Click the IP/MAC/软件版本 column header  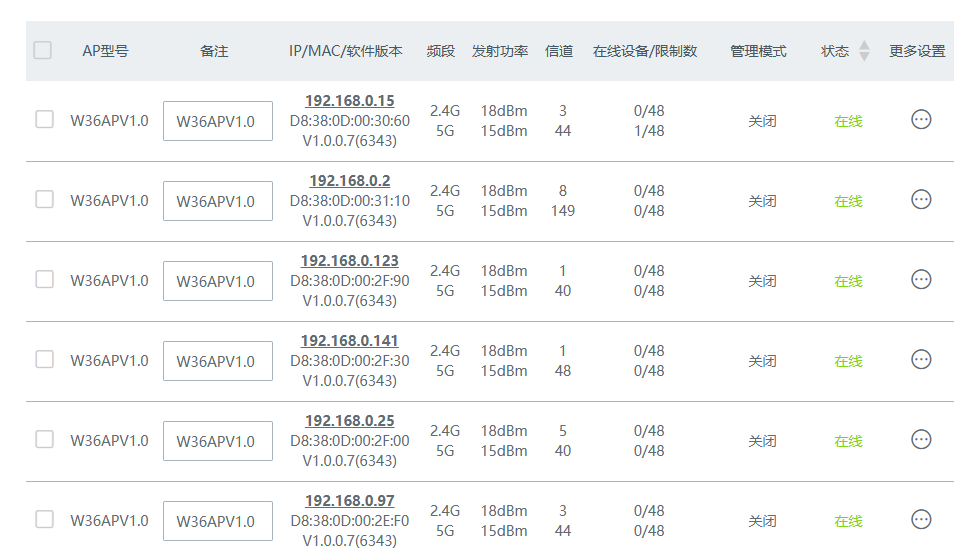coord(346,51)
